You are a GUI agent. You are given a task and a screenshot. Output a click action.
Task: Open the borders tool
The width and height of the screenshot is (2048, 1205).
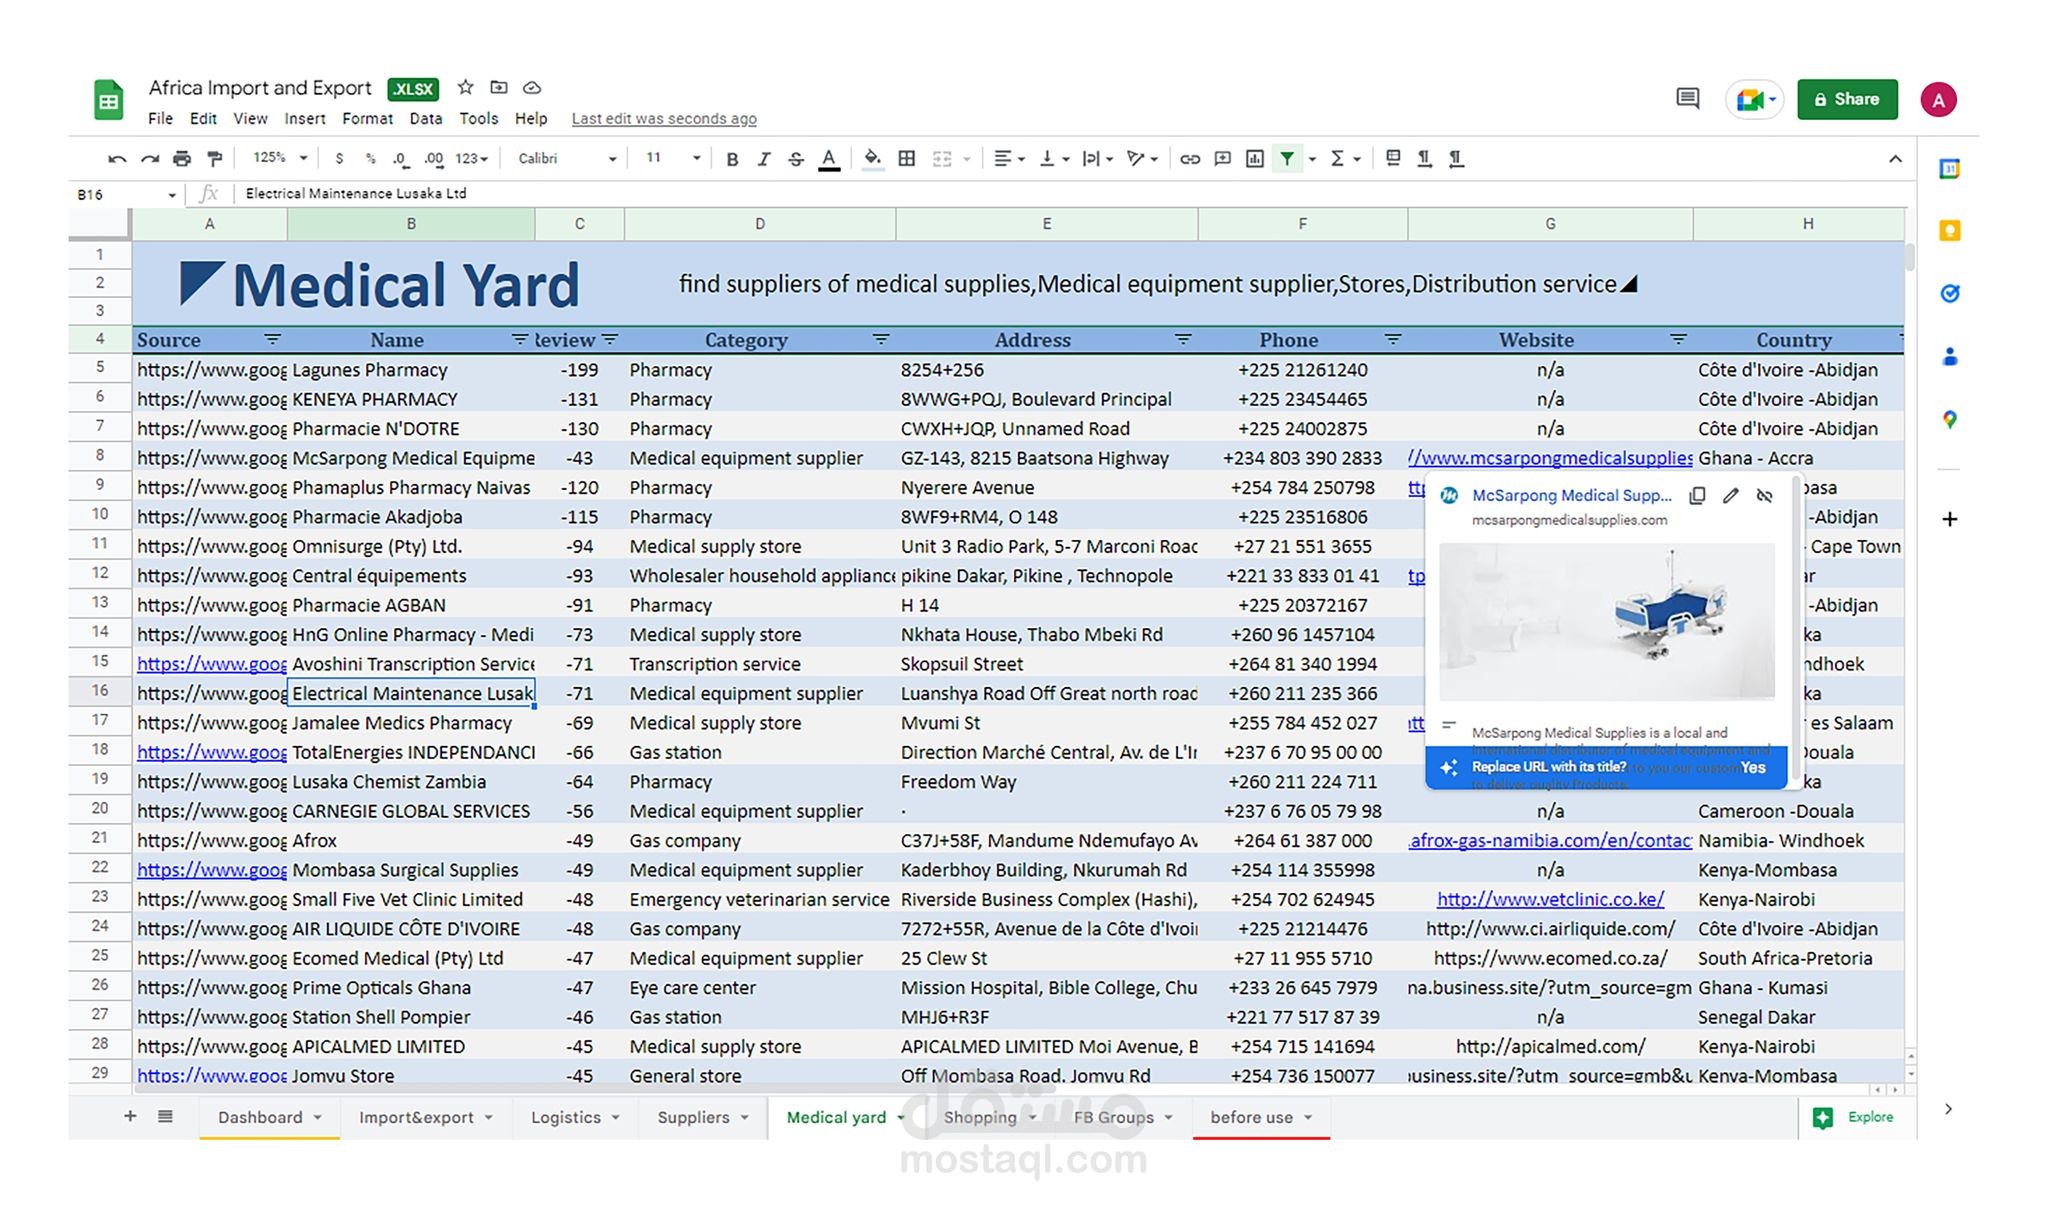pos(906,158)
